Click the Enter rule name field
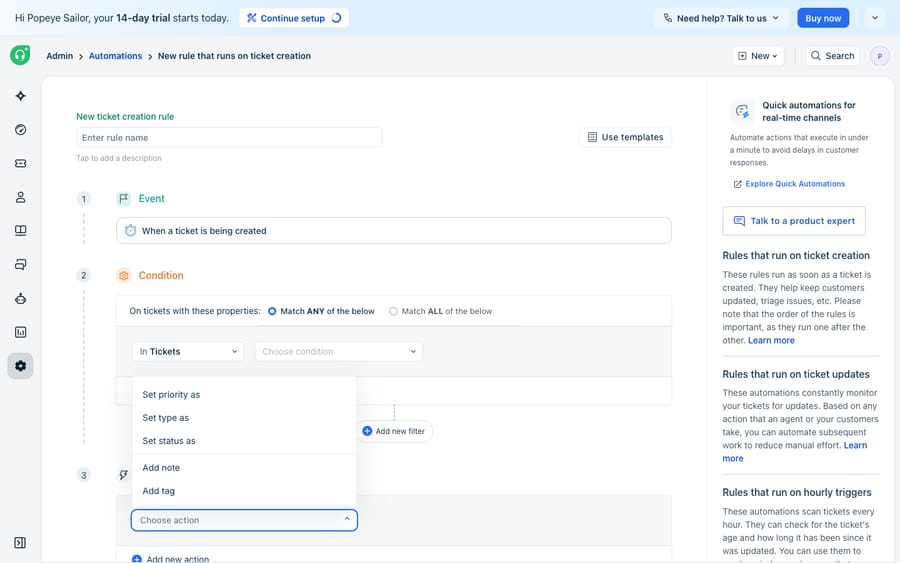The height and width of the screenshot is (563, 900). point(229,137)
